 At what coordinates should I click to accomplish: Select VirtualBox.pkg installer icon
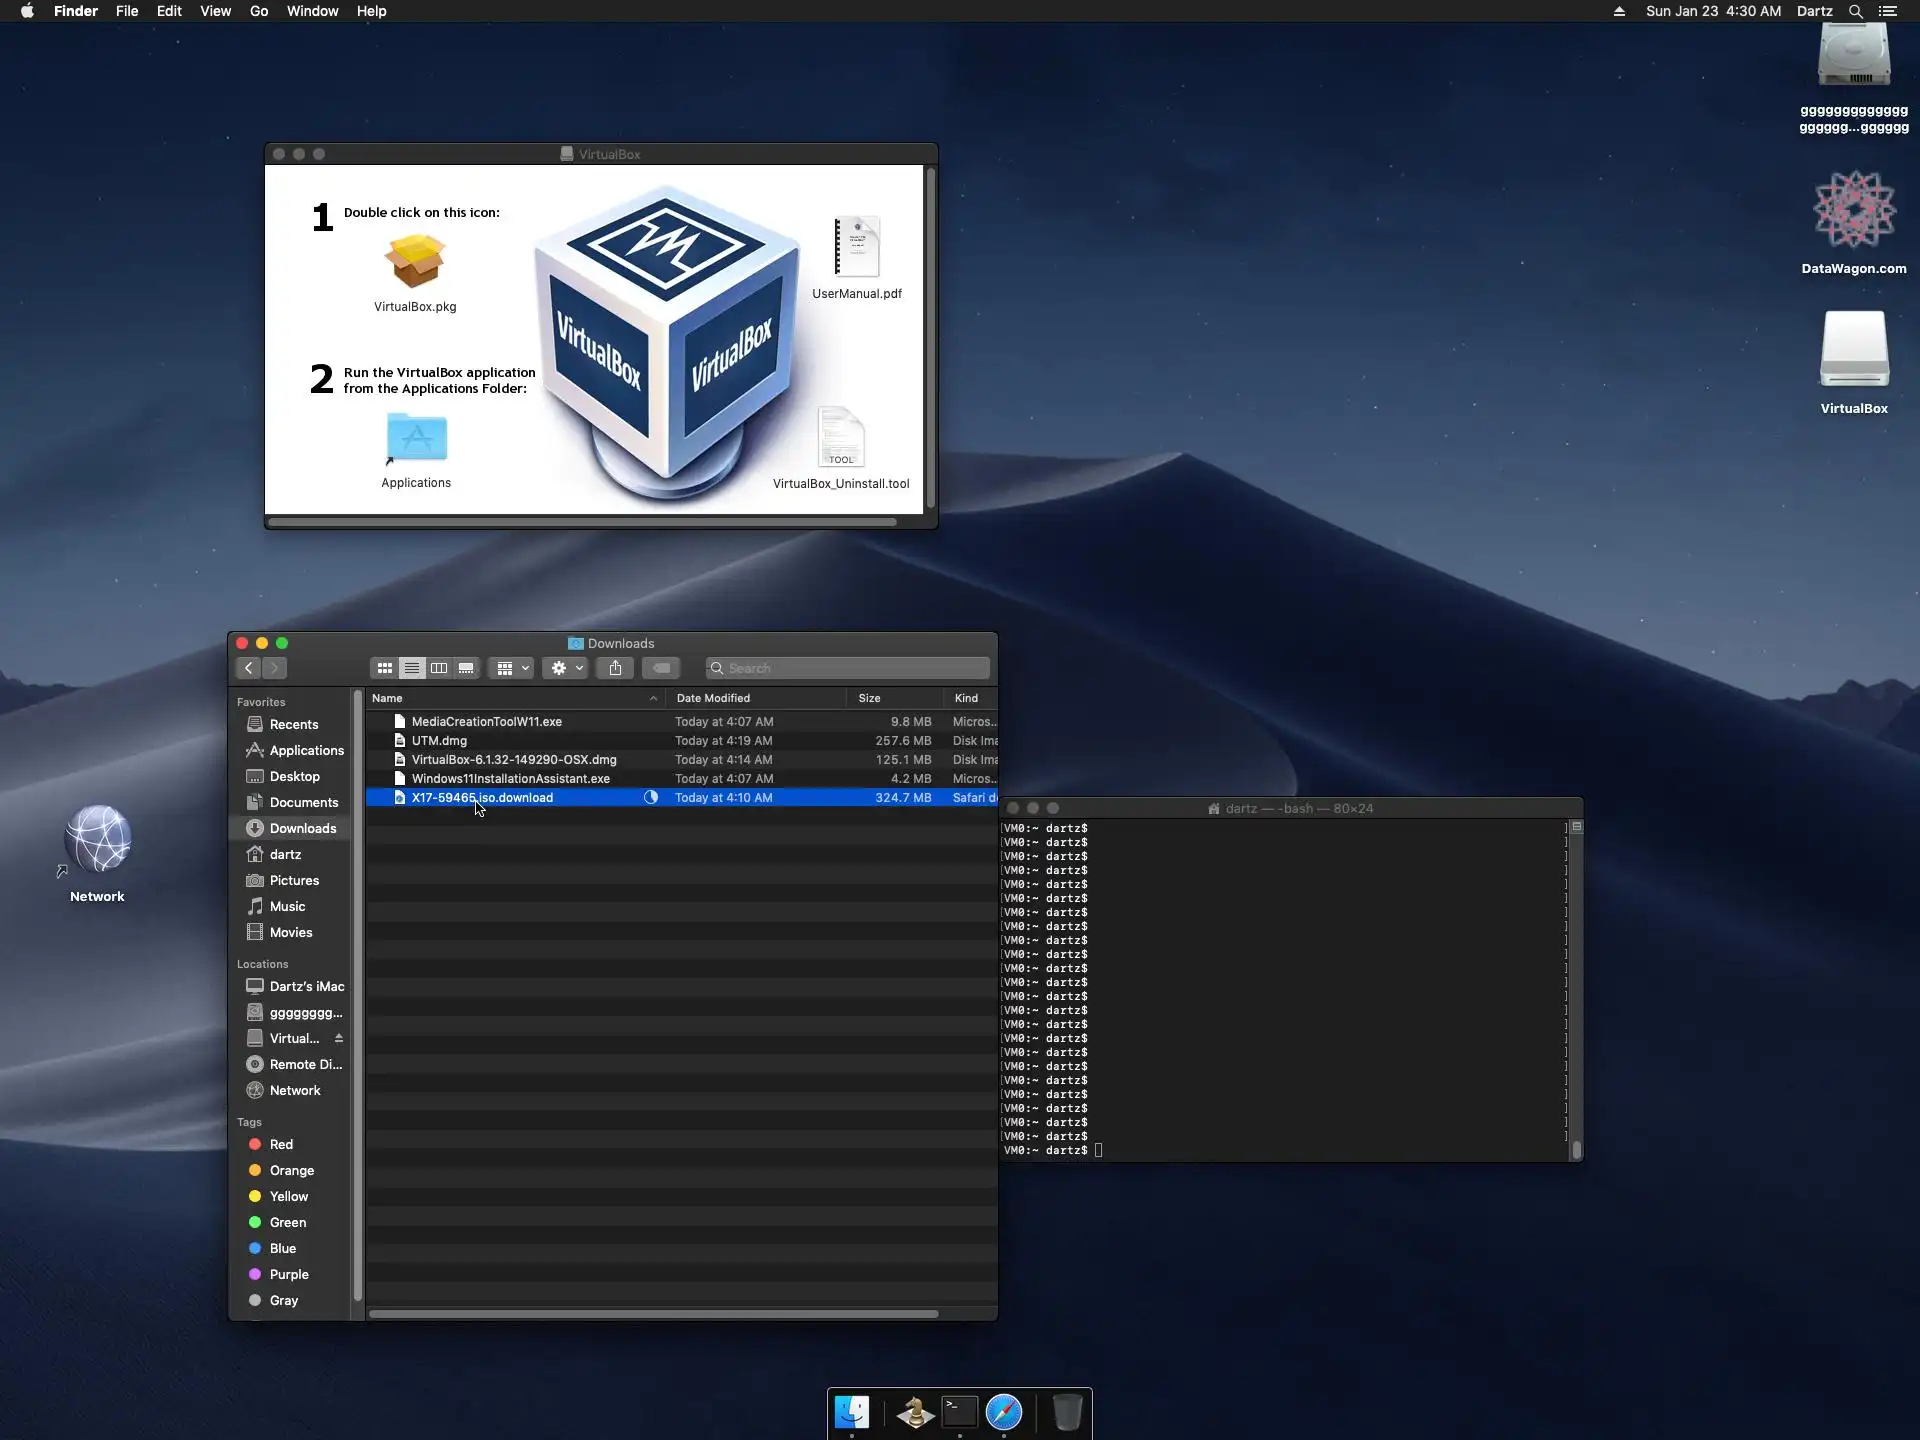coord(415,262)
